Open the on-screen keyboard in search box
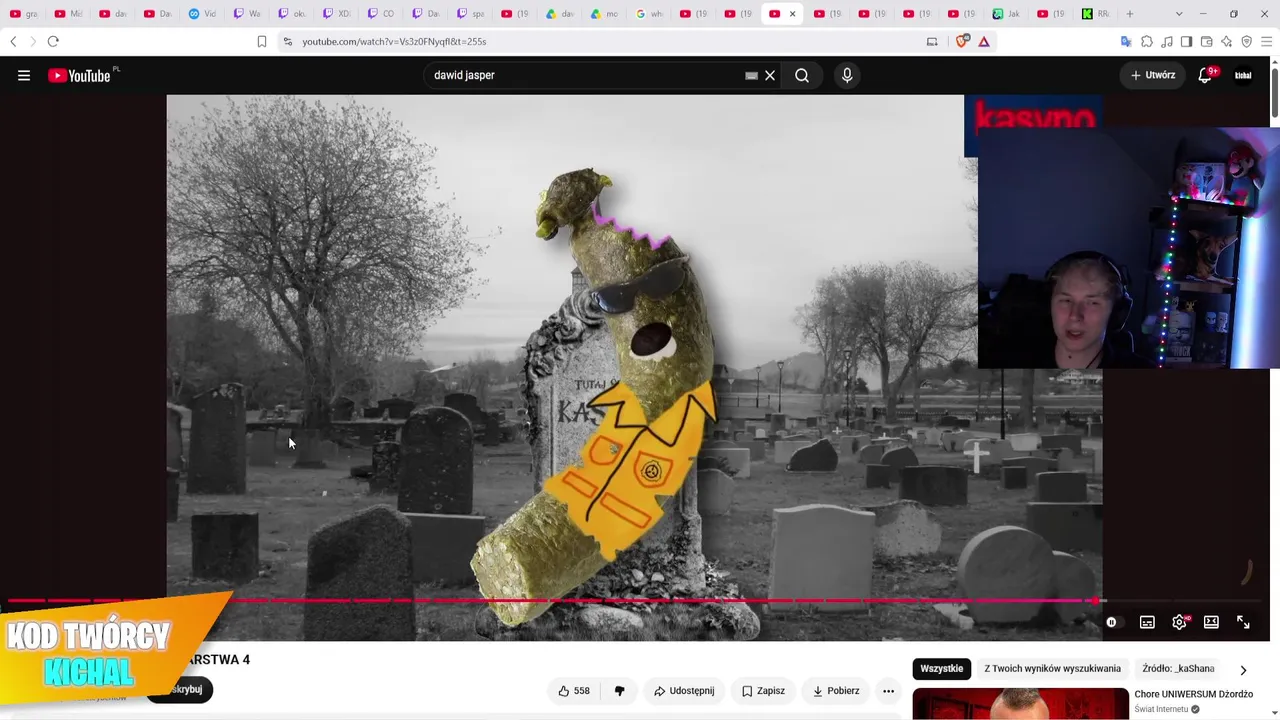 click(751, 75)
